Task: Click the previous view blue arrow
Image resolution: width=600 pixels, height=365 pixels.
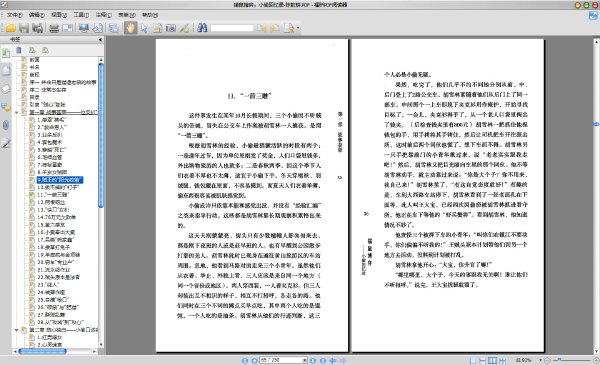Action: coord(333,360)
